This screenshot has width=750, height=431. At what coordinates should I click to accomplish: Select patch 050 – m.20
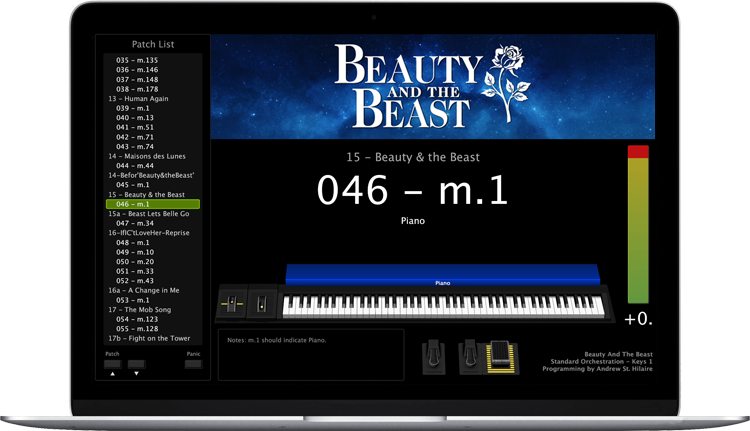click(153, 262)
